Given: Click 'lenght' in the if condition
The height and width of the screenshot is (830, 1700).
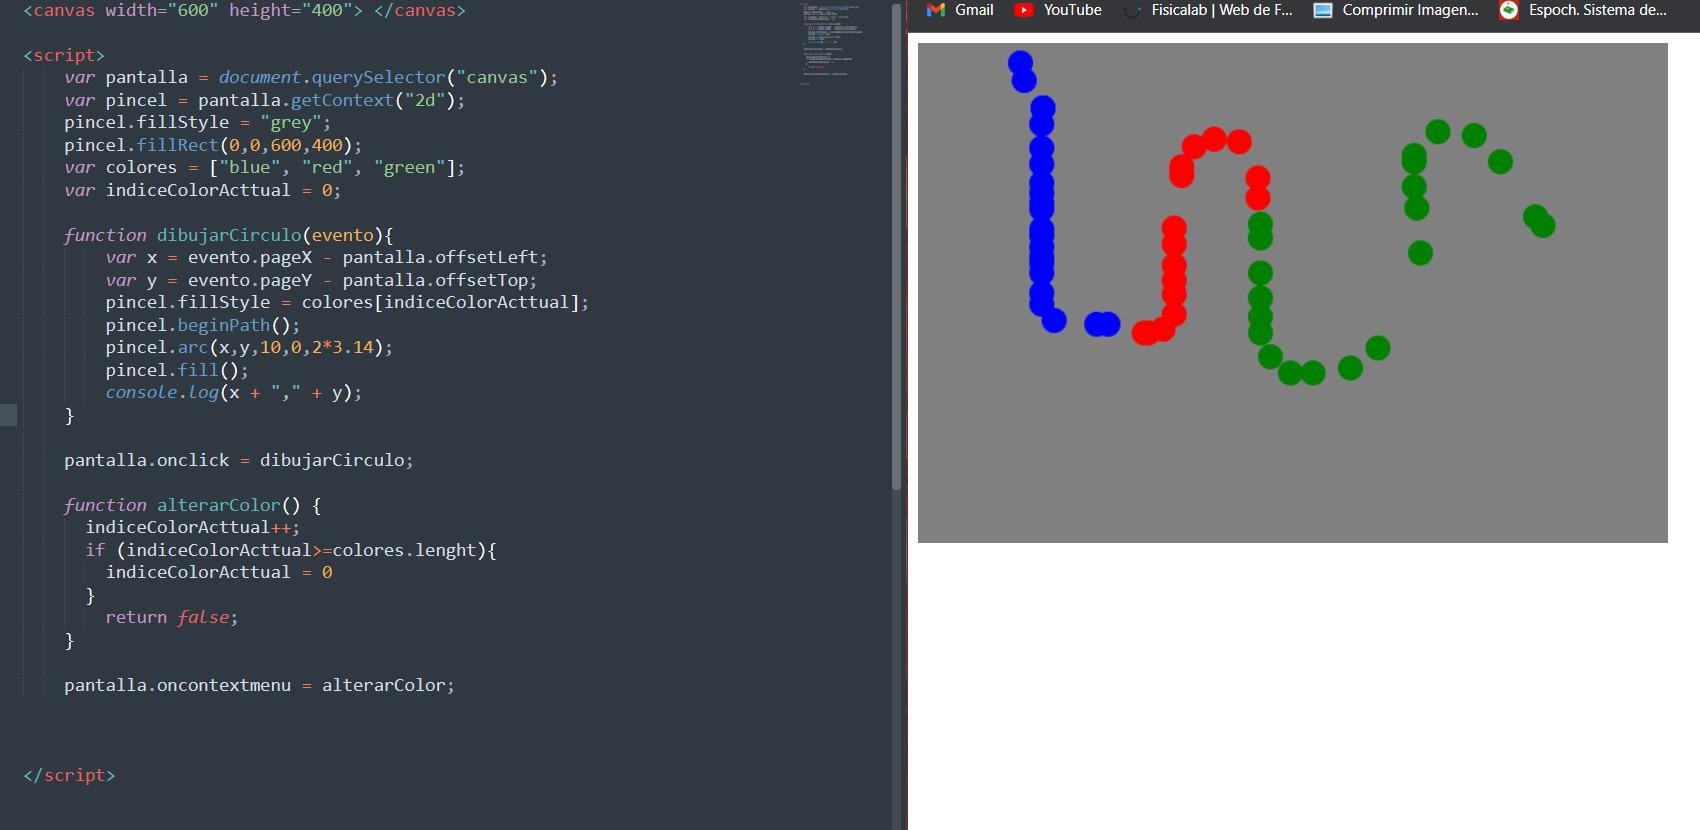Looking at the screenshot, I should [x=445, y=550].
